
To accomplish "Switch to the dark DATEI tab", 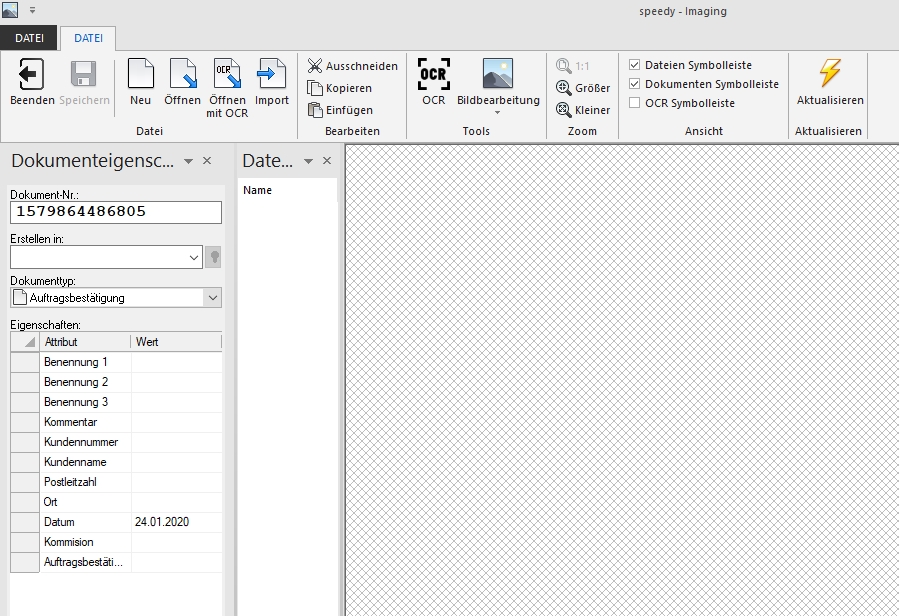I will (x=29, y=38).
